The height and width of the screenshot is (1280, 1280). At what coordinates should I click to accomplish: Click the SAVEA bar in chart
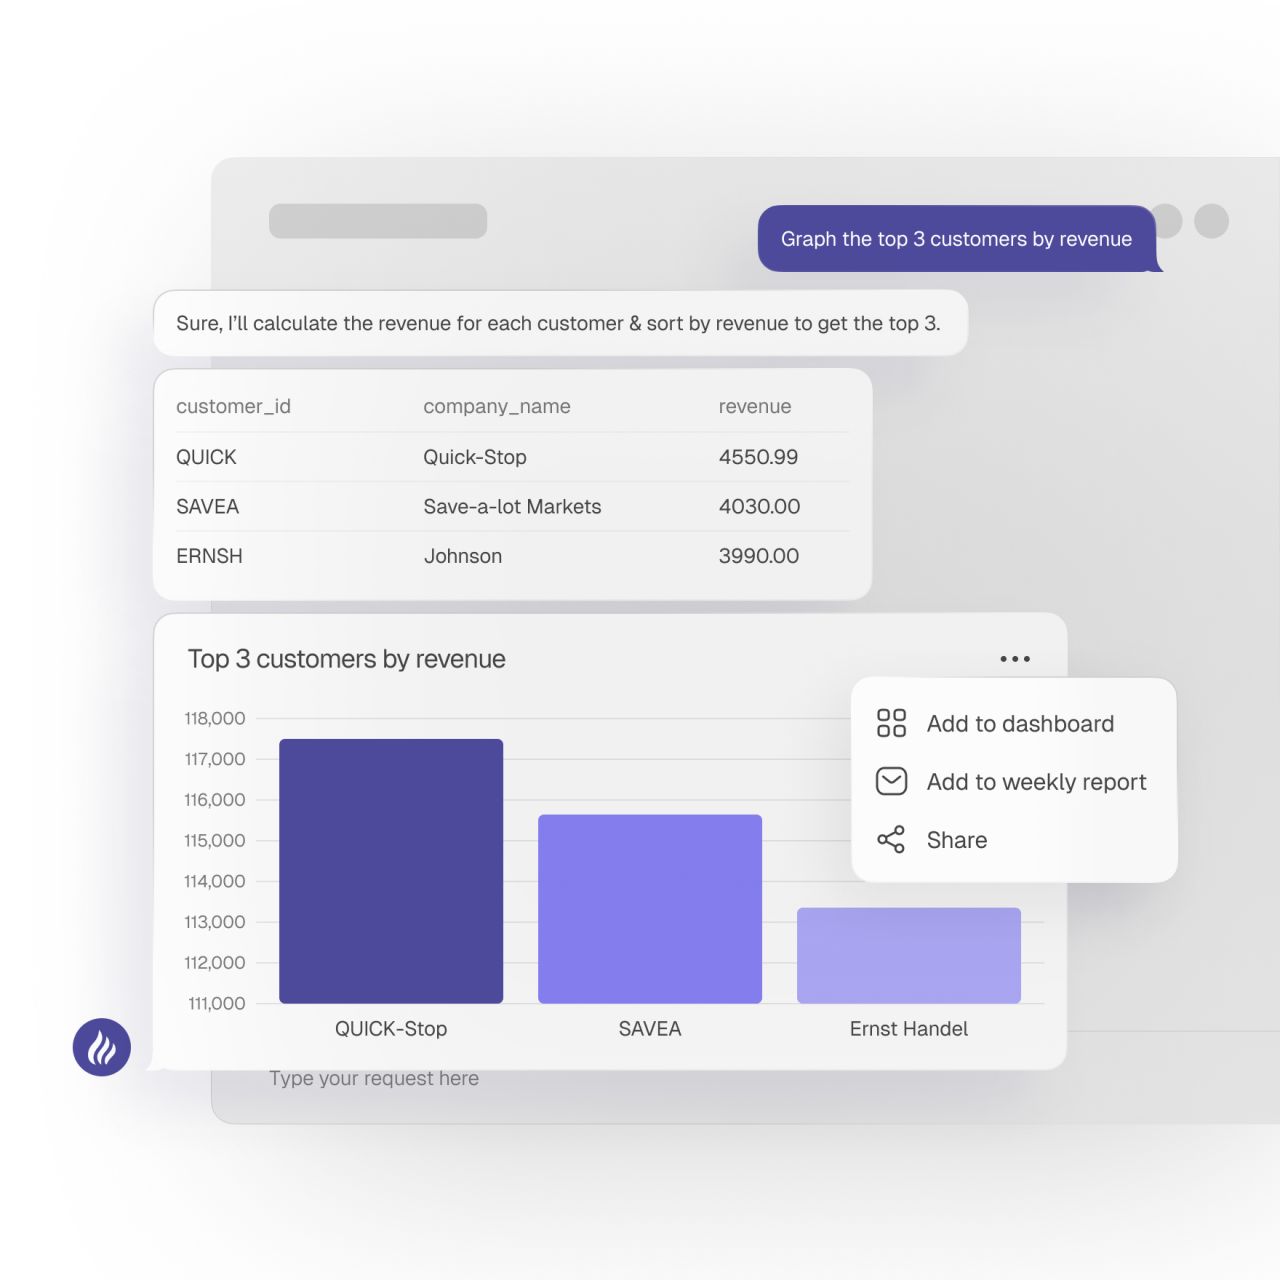(x=650, y=909)
